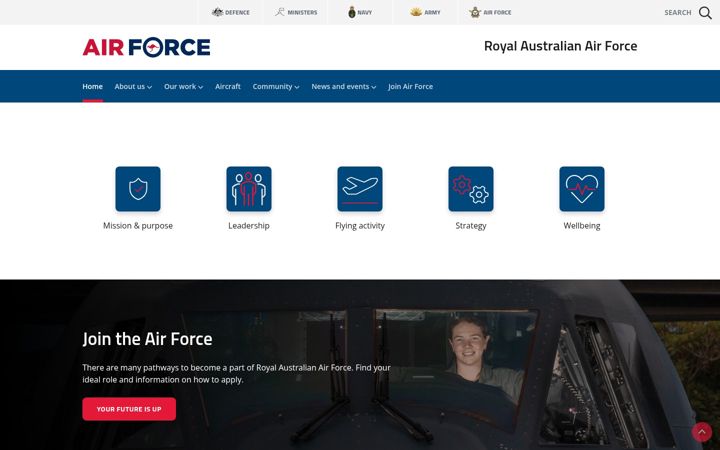
Task: Open the Aircraft nav item
Action: click(x=228, y=86)
